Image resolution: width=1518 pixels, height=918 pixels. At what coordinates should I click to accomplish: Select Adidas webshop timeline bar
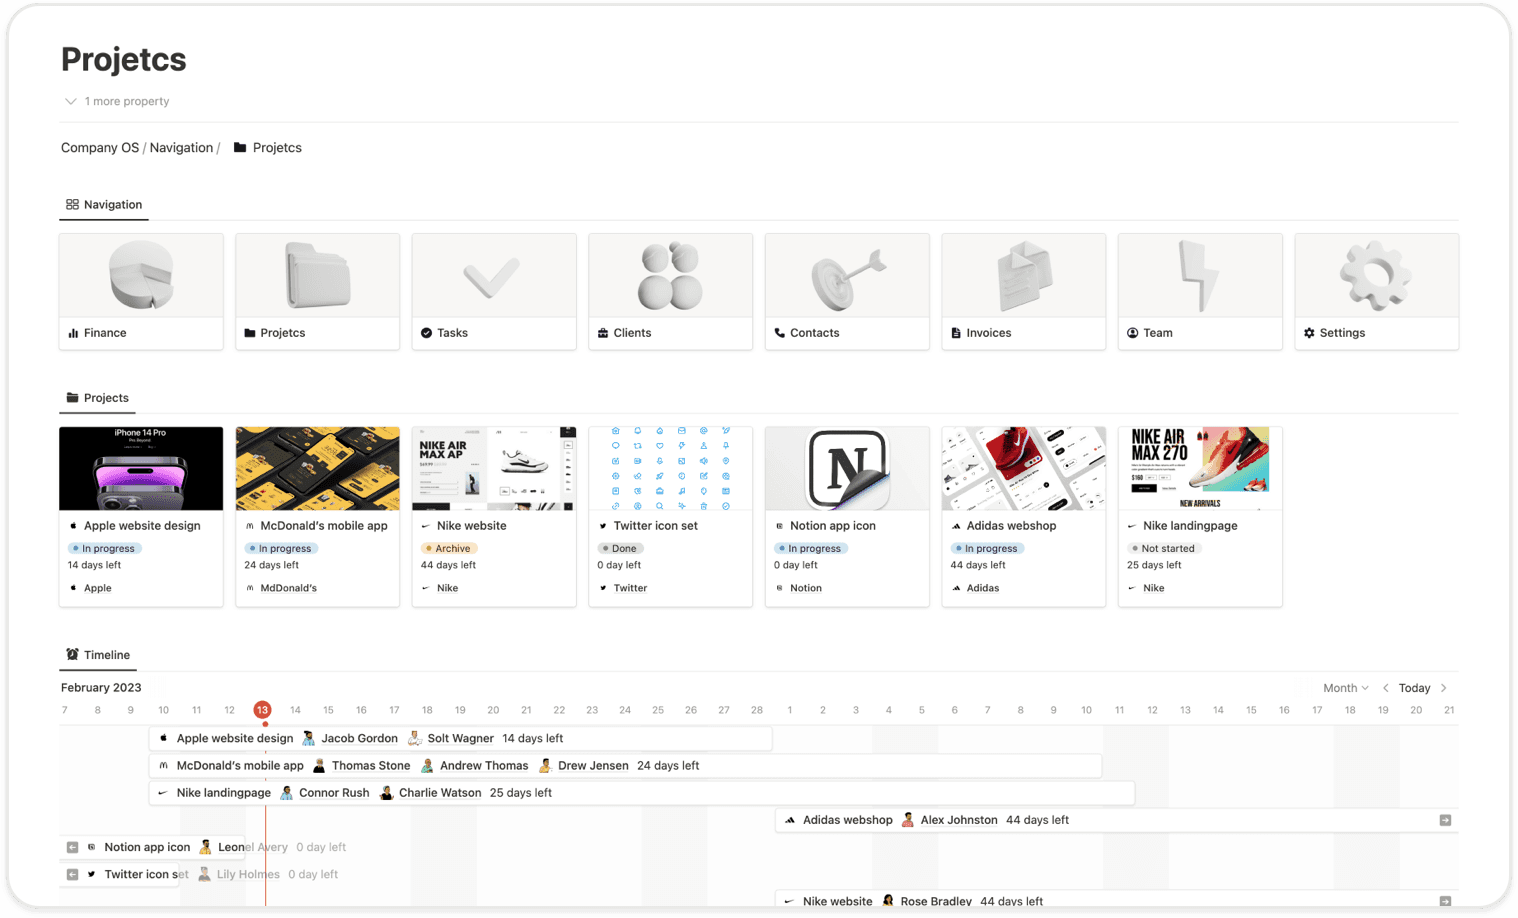(1116, 820)
